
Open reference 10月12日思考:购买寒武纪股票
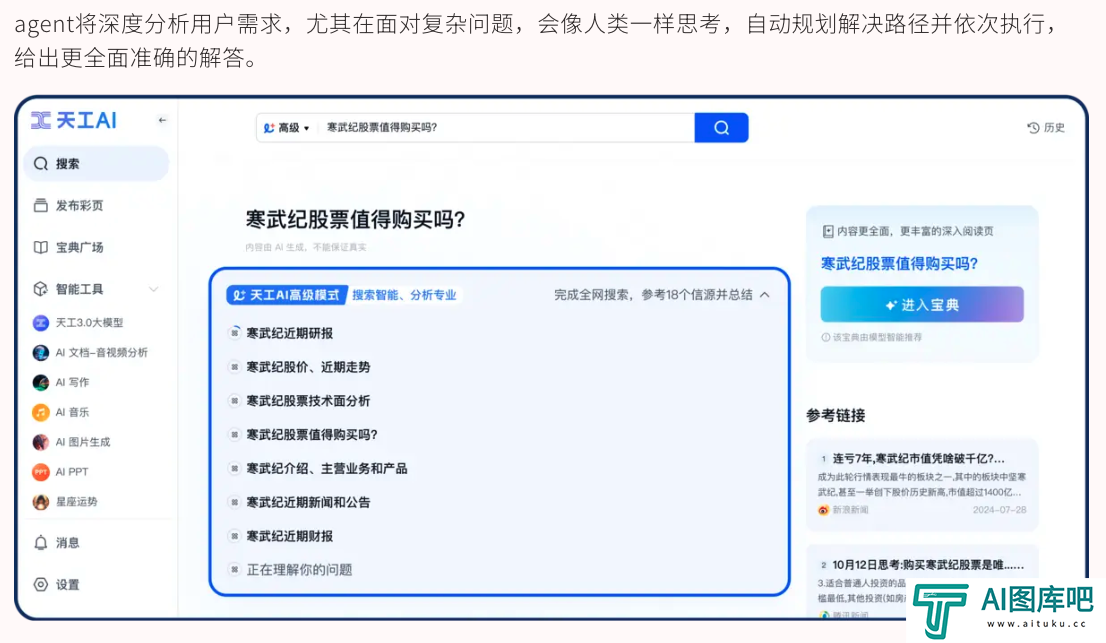click(928, 565)
